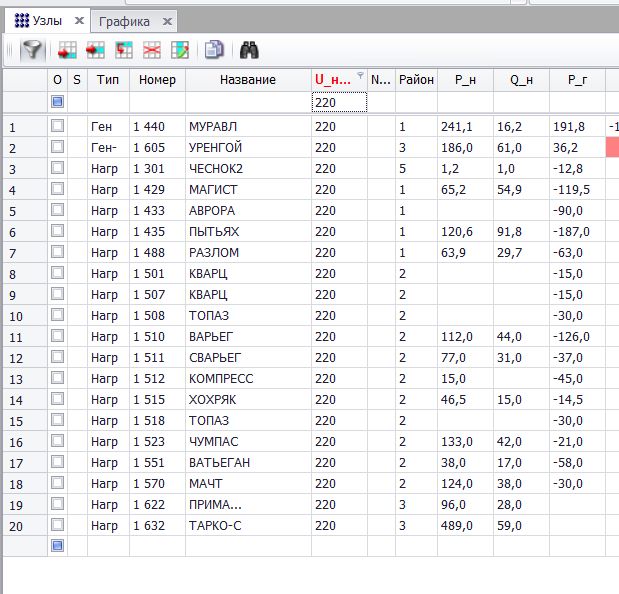Tick the checkbox in the ВАРЬЕГ row
This screenshot has width=619, height=594.
point(57,336)
